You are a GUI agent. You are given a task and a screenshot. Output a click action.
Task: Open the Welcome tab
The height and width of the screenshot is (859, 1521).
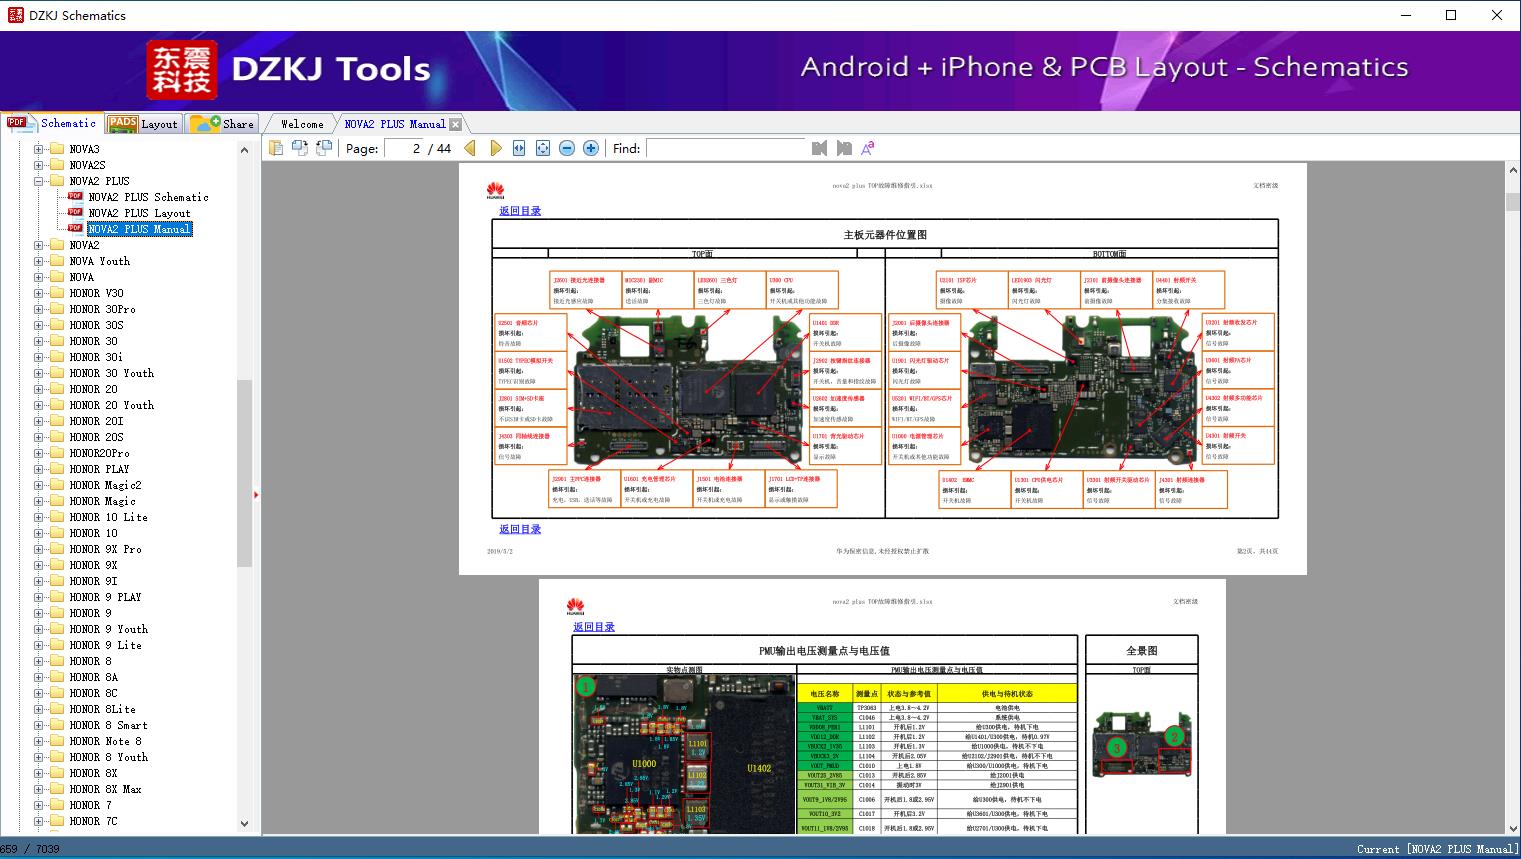(302, 124)
